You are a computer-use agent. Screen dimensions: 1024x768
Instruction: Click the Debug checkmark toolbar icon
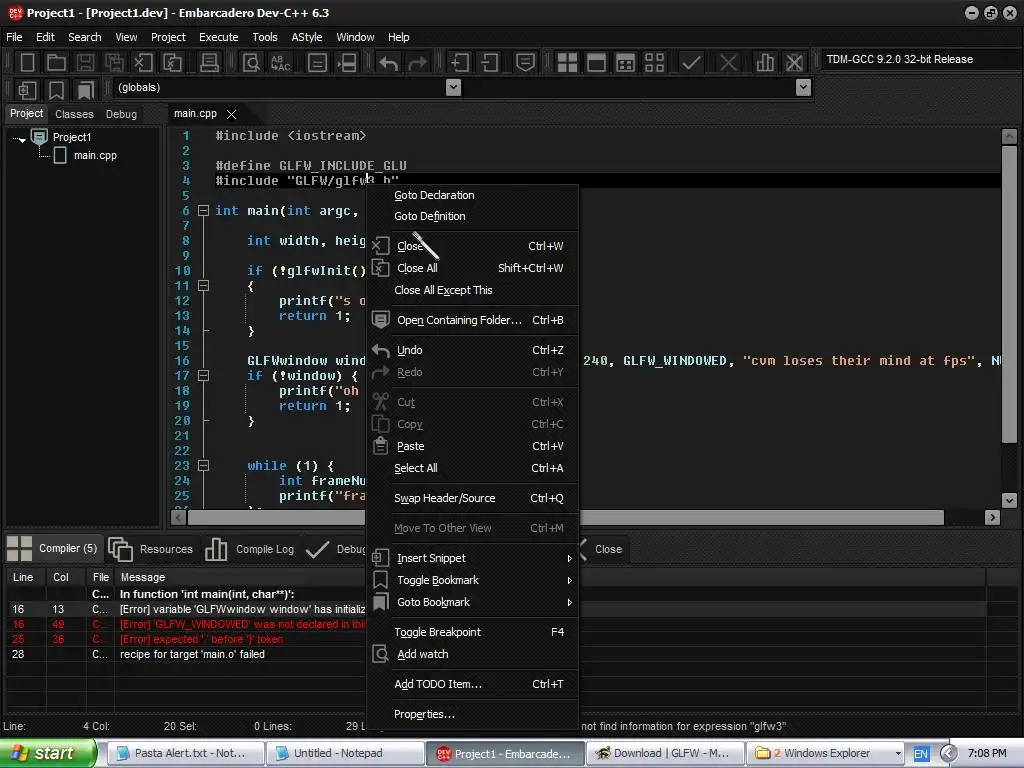691,63
